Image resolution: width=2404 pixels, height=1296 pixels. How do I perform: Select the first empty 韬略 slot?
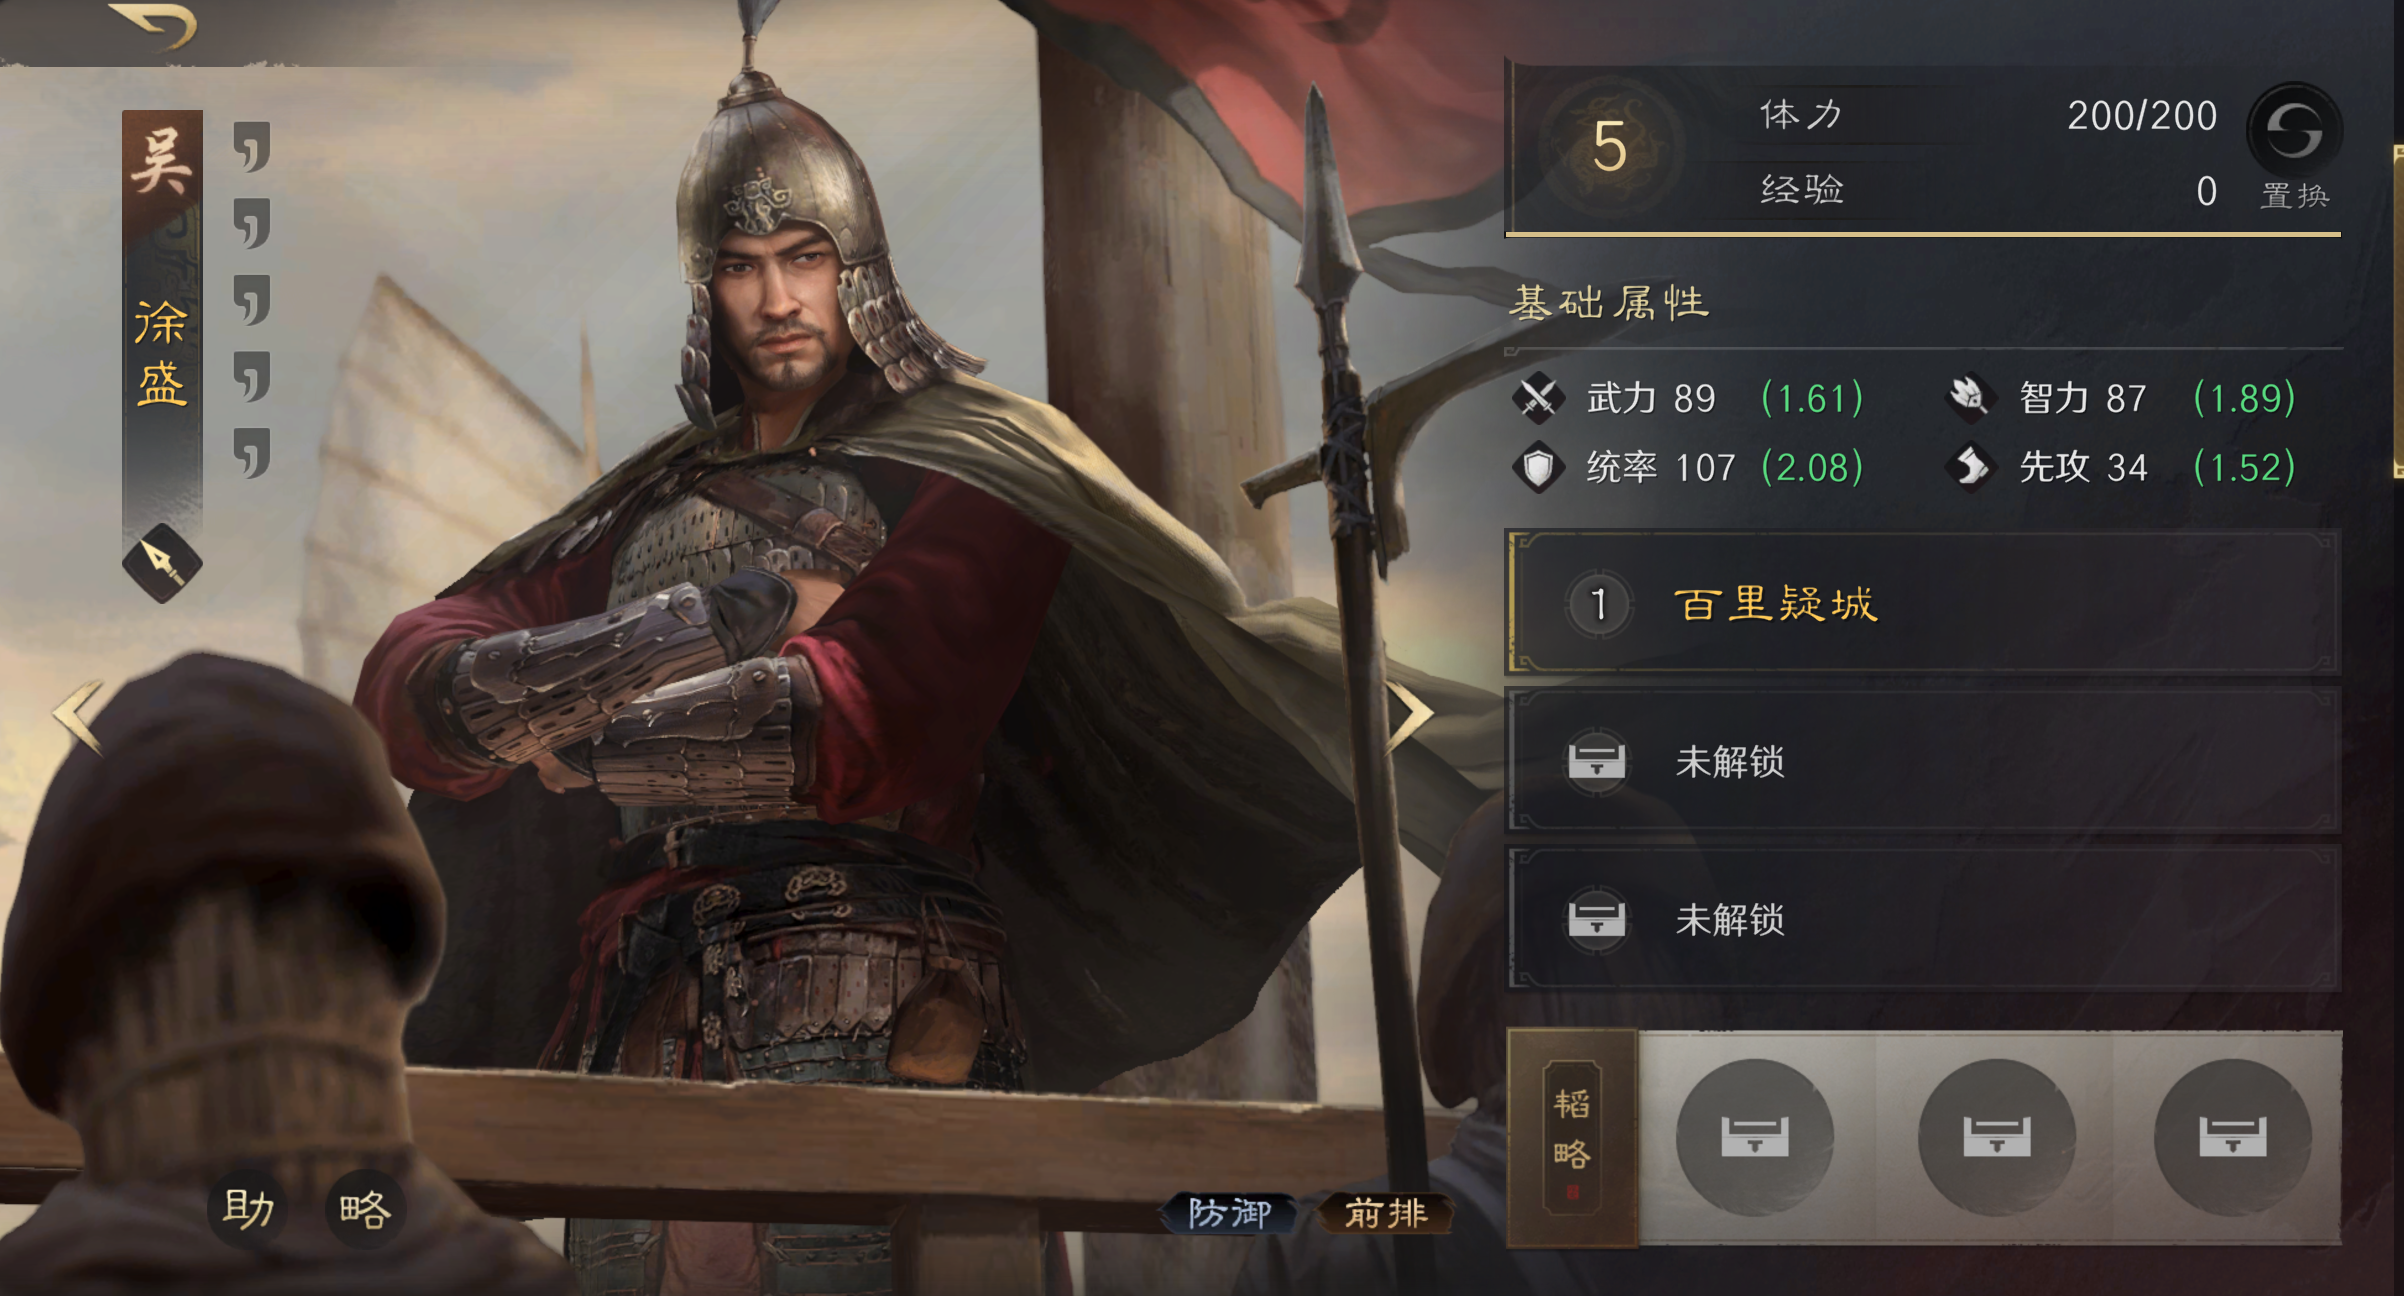click(1755, 1137)
